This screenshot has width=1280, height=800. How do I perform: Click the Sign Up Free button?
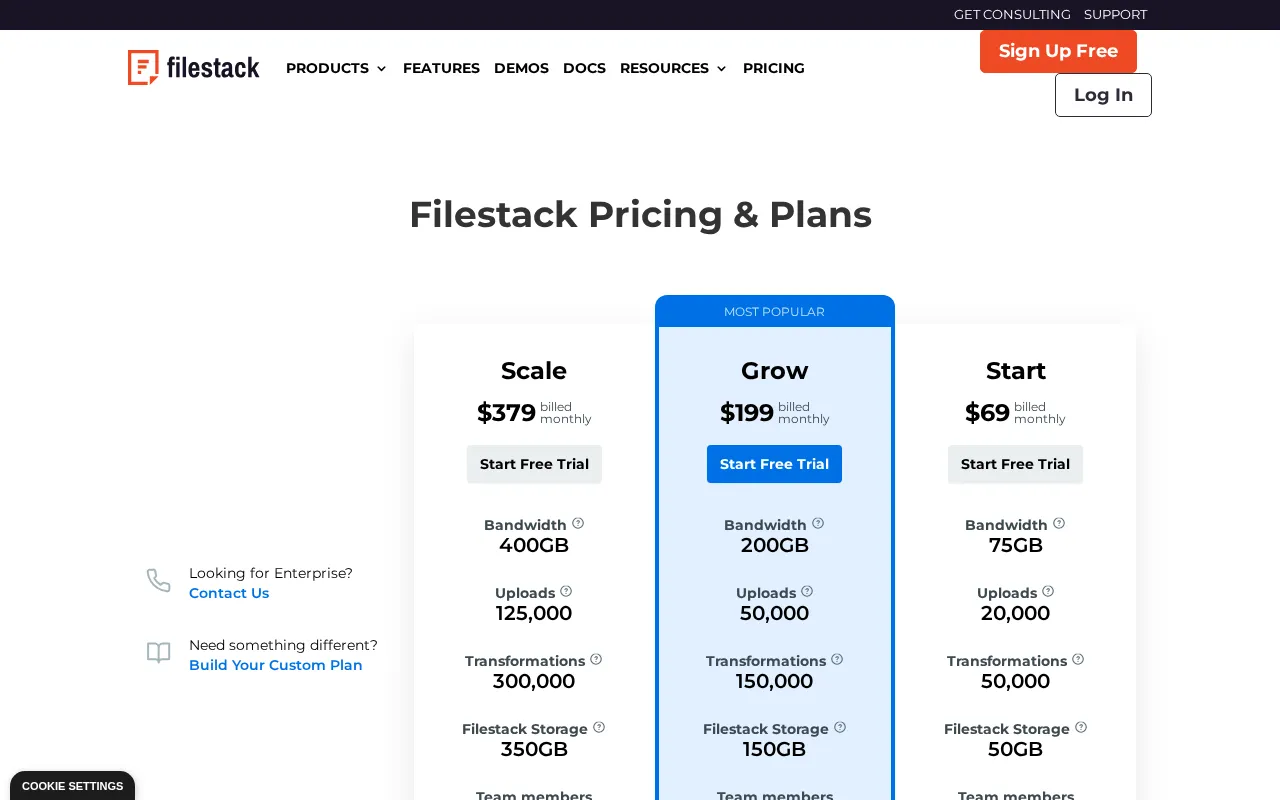(x=1058, y=51)
